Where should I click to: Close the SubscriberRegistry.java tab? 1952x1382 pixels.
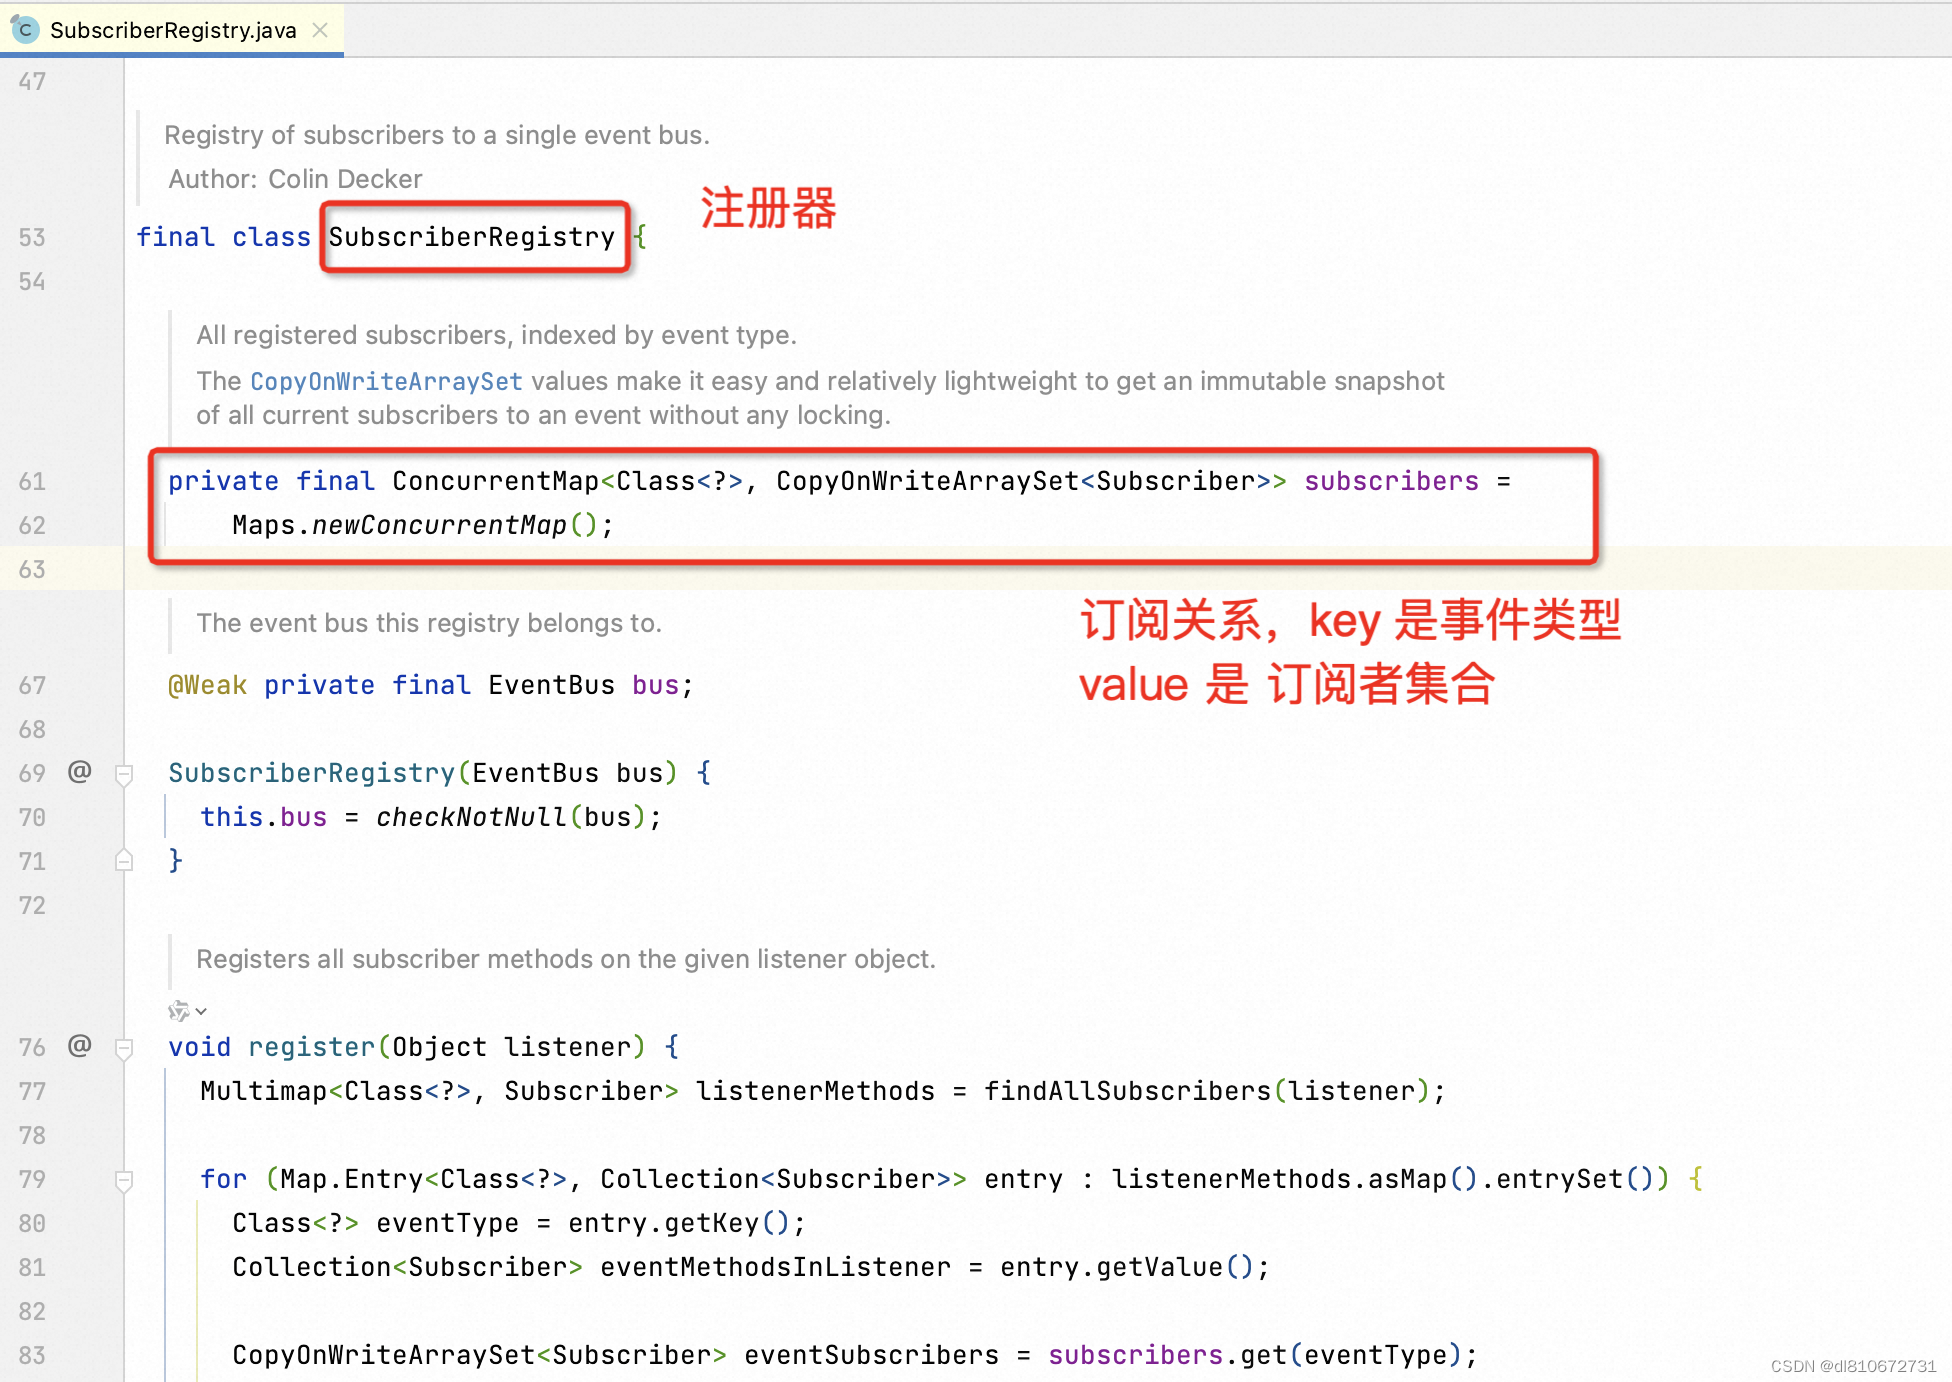[320, 30]
